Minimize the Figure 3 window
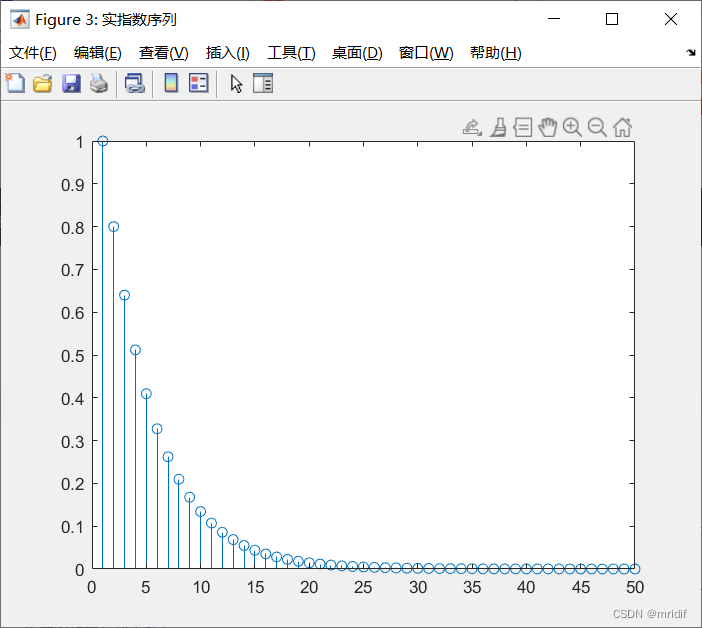Viewport: 702px width, 628px height. click(x=554, y=19)
